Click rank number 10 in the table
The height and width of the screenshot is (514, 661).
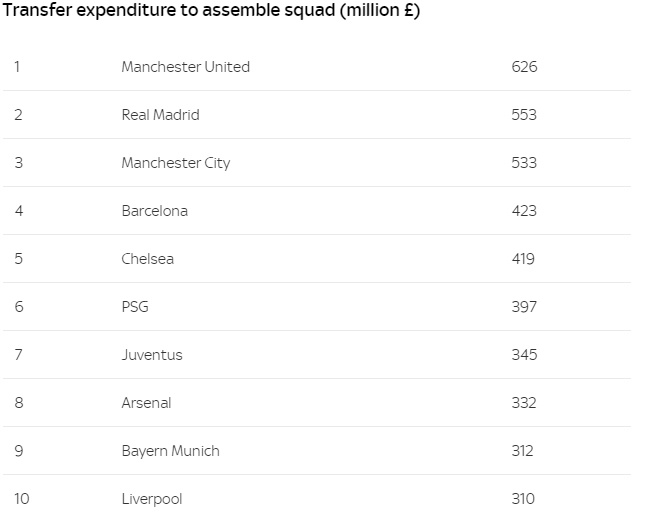(x=21, y=499)
